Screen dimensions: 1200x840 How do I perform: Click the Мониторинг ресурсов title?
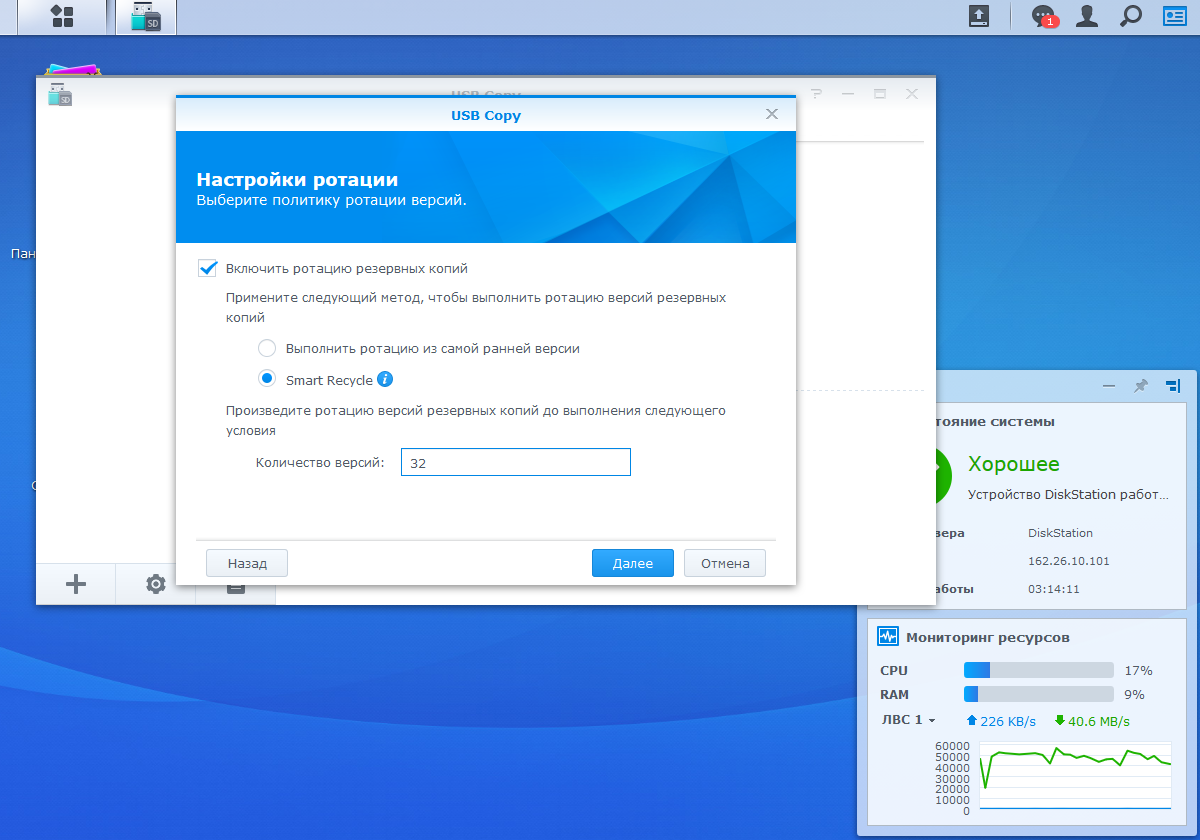tap(988, 636)
